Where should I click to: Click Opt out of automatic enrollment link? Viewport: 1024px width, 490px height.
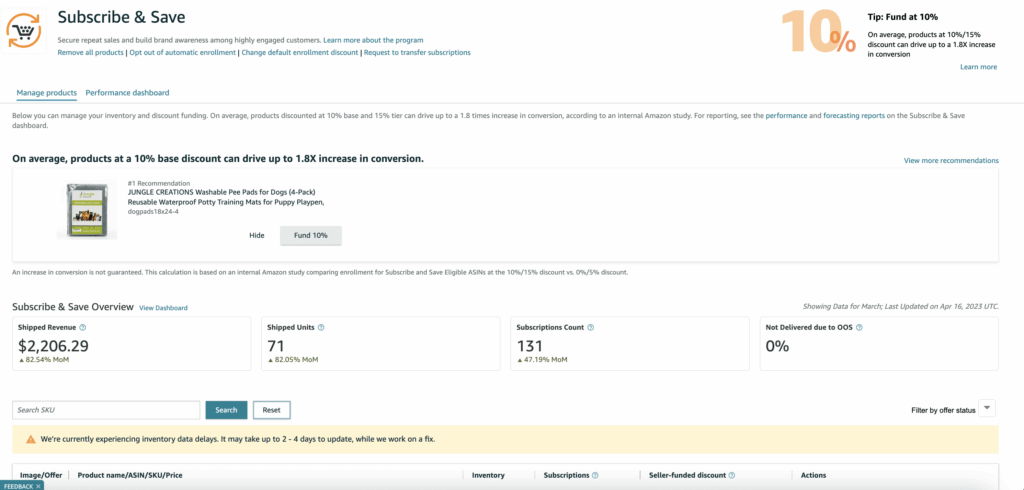182,52
